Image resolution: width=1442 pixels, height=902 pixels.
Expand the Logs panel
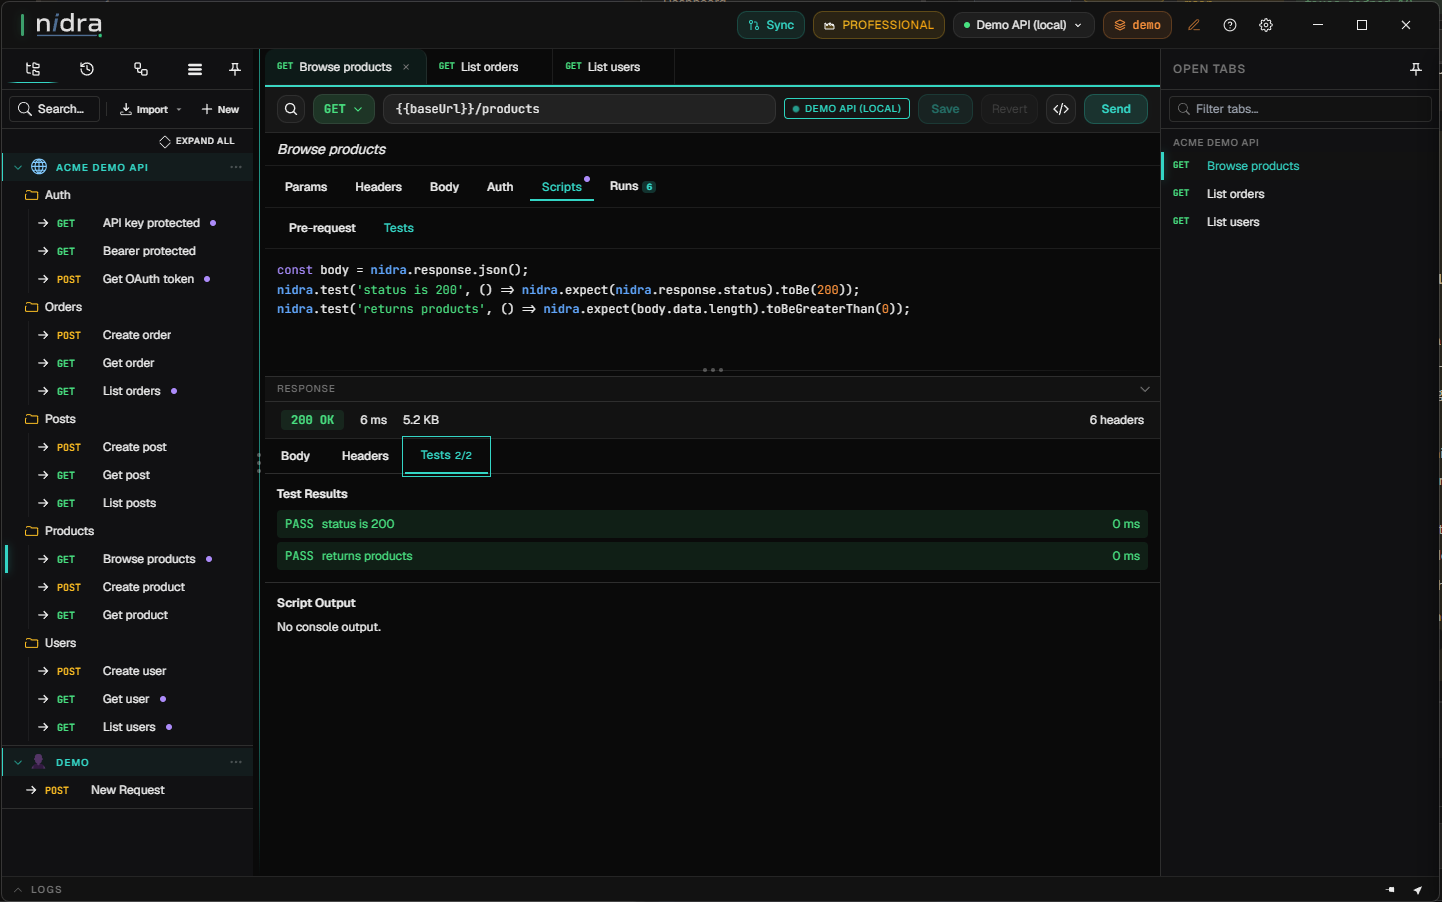tap(38, 889)
